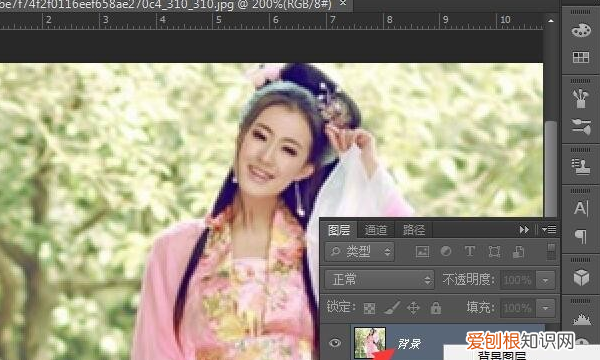This screenshot has height=360, width=600.
Task: Collapse the panel with double-arrow icon
Action: pyautogui.click(x=524, y=230)
